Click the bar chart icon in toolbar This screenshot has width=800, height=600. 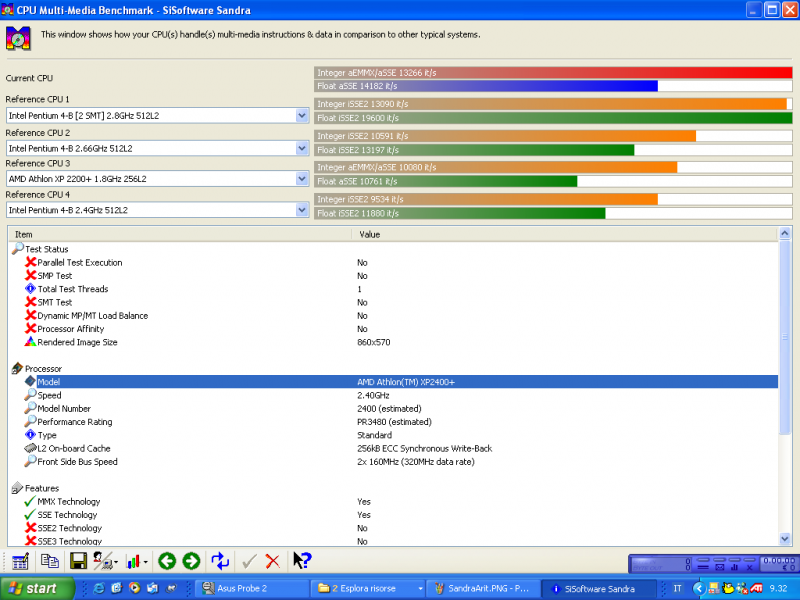(134, 562)
